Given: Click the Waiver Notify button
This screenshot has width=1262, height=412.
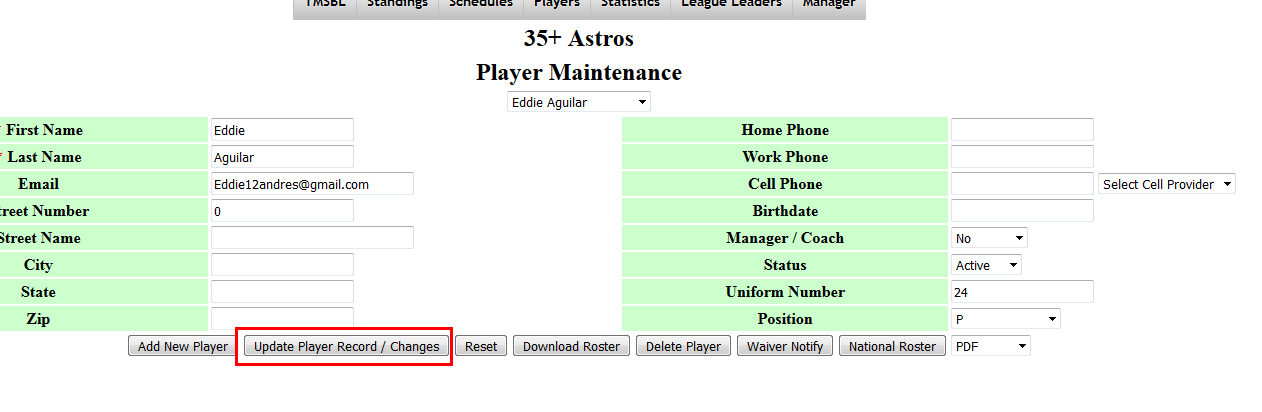Looking at the screenshot, I should click(785, 346).
